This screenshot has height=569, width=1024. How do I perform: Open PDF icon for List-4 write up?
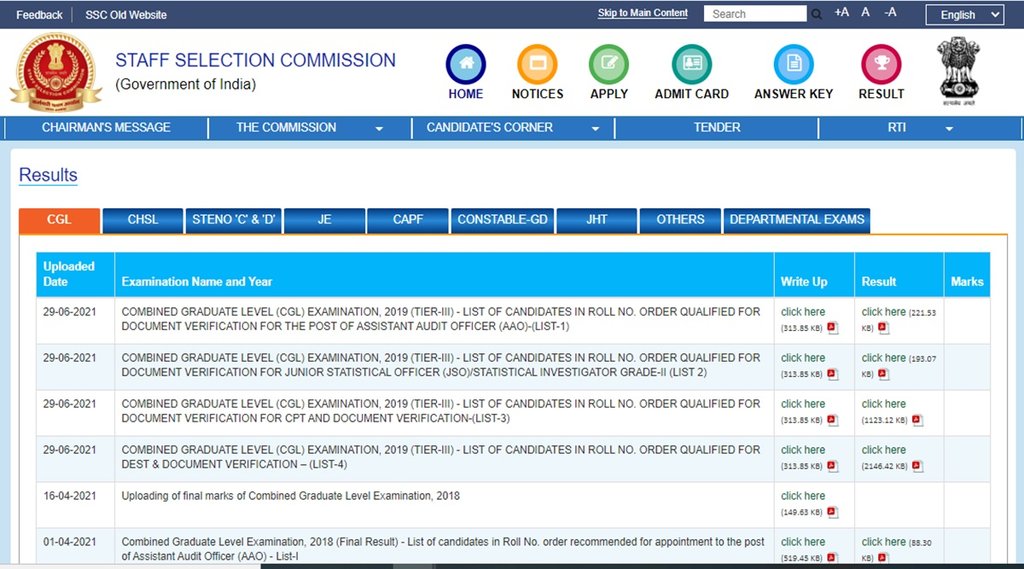click(832, 466)
